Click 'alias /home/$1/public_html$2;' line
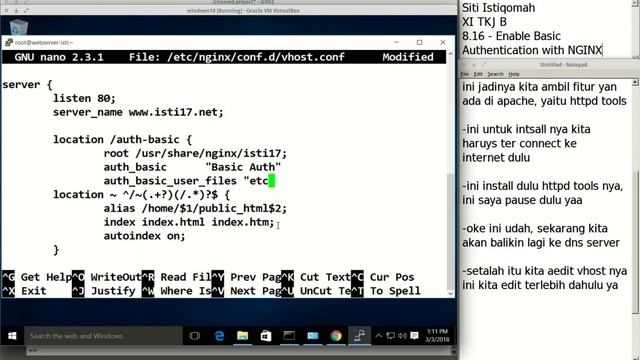The height and width of the screenshot is (360, 640). click(195, 209)
